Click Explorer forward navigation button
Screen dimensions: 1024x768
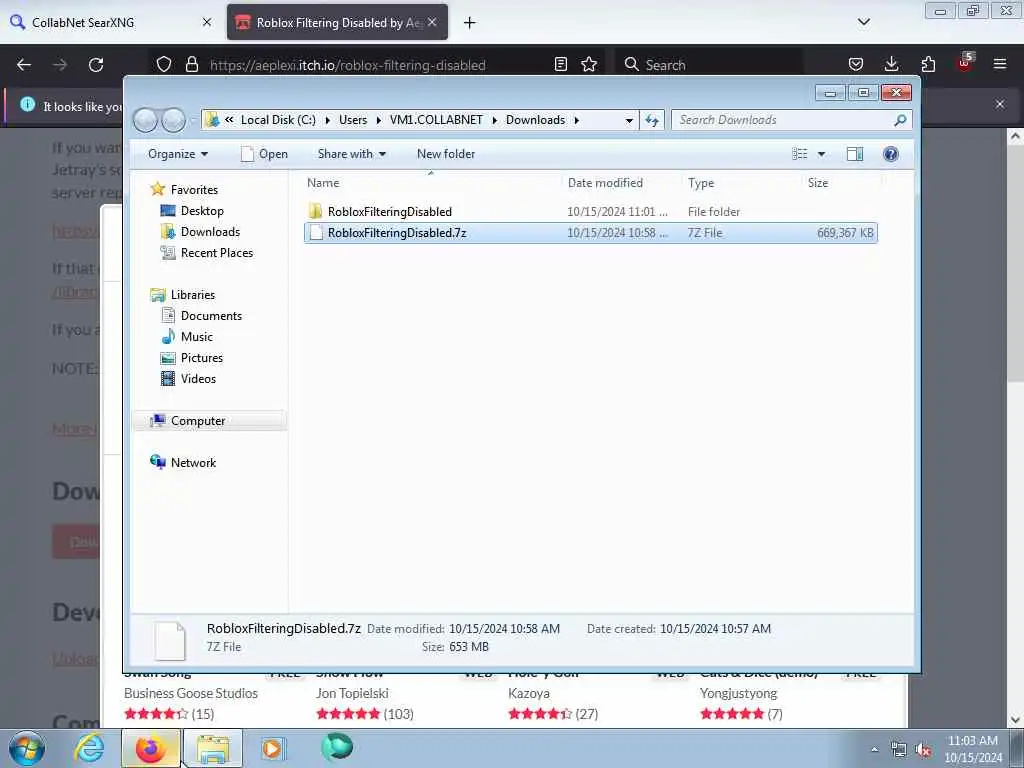click(x=173, y=120)
